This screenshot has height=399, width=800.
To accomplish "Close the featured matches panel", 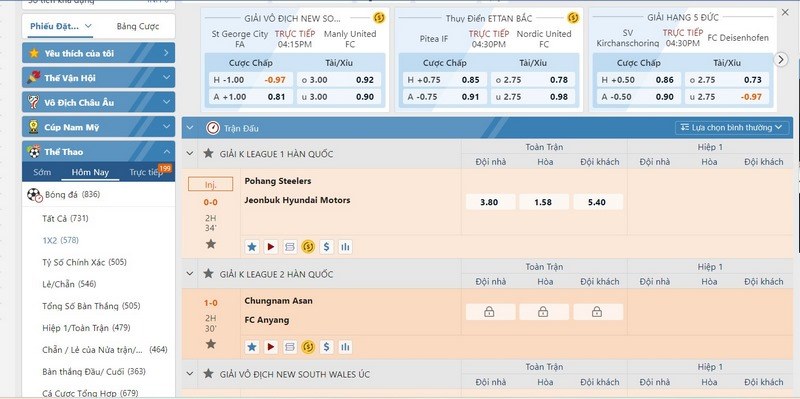I will 785,12.
